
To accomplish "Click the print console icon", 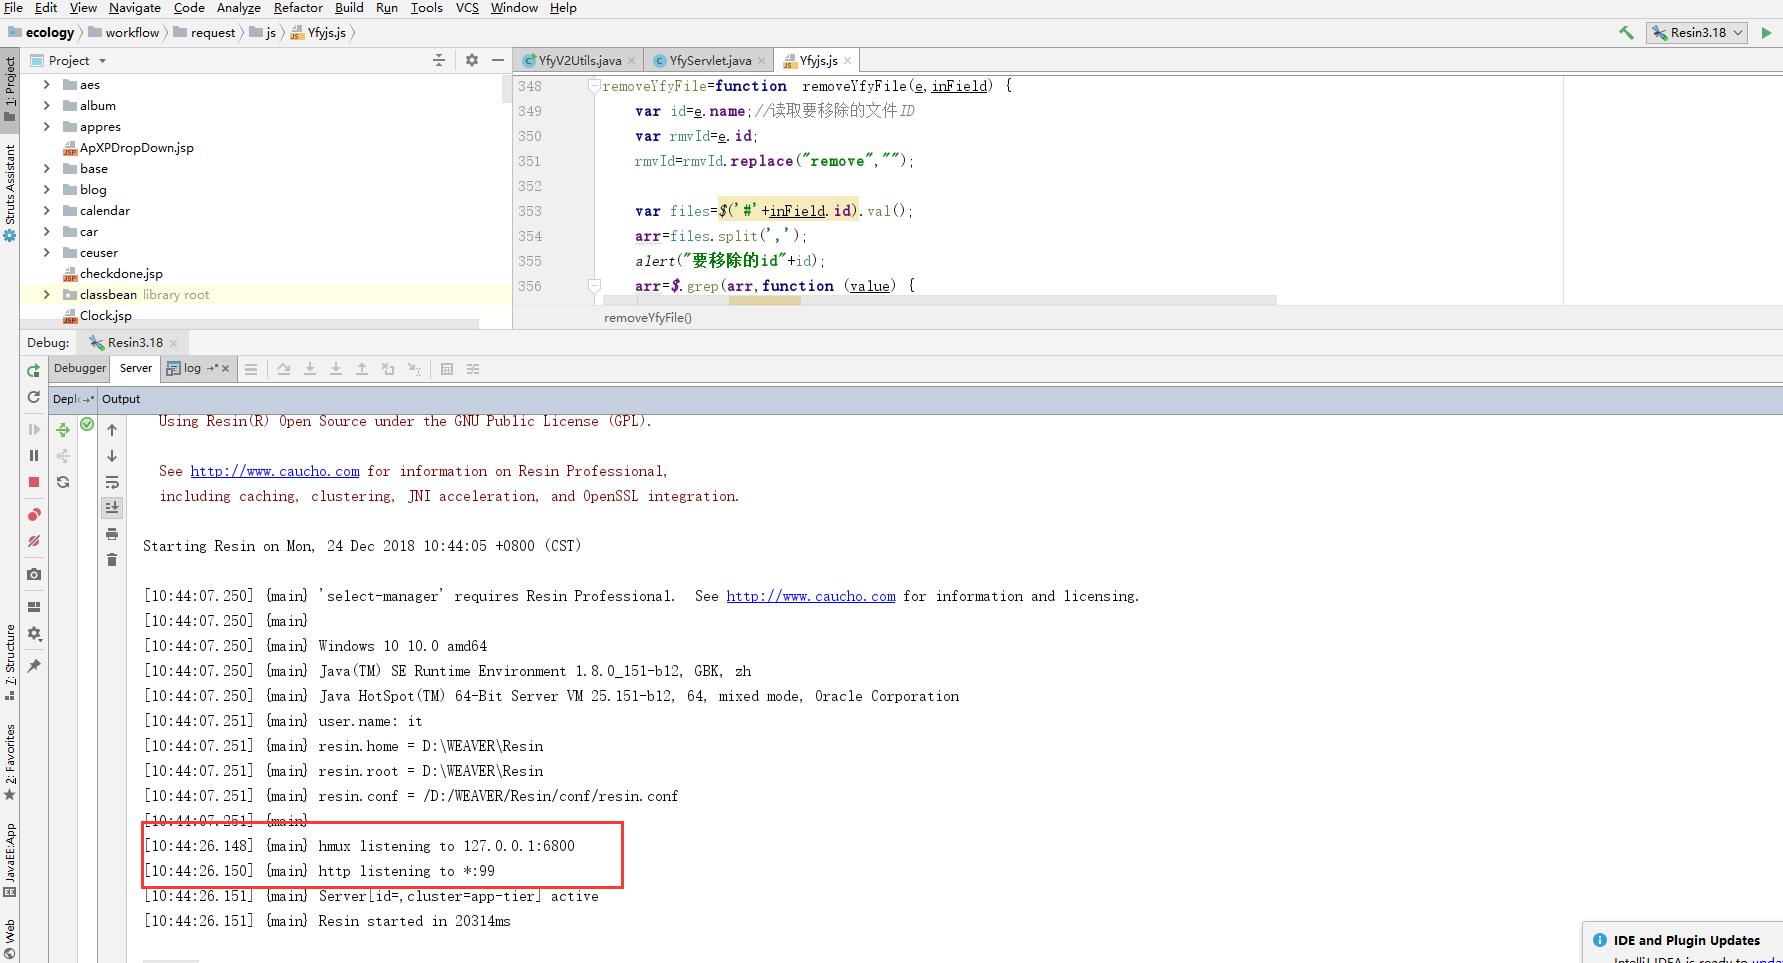I will (x=112, y=535).
